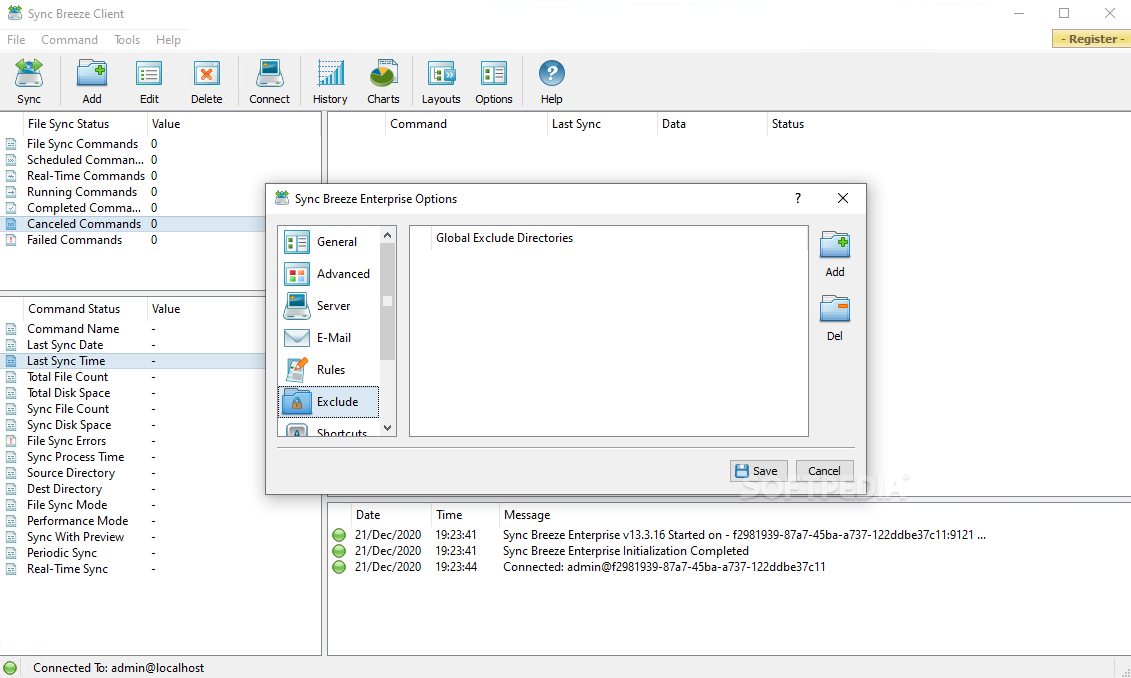Select the Dest Directory row
The height and width of the screenshot is (678, 1131).
point(134,489)
